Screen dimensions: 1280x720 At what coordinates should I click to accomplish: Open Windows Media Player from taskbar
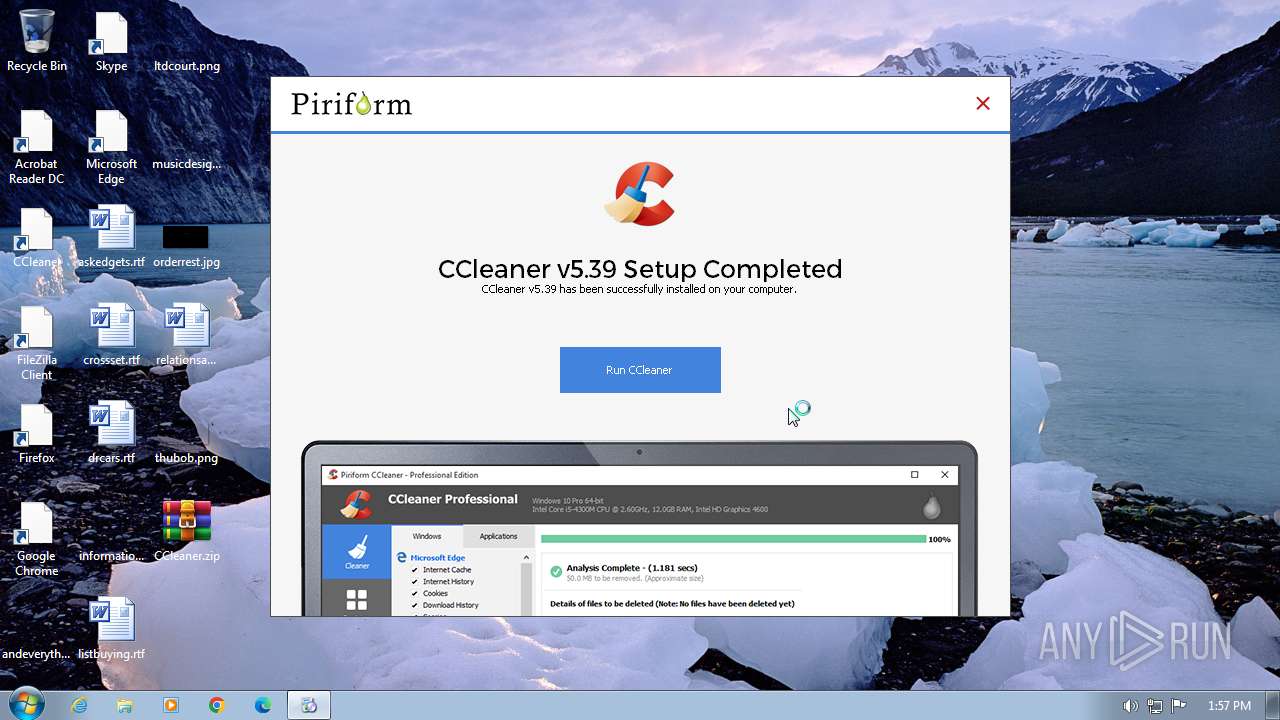pyautogui.click(x=171, y=705)
